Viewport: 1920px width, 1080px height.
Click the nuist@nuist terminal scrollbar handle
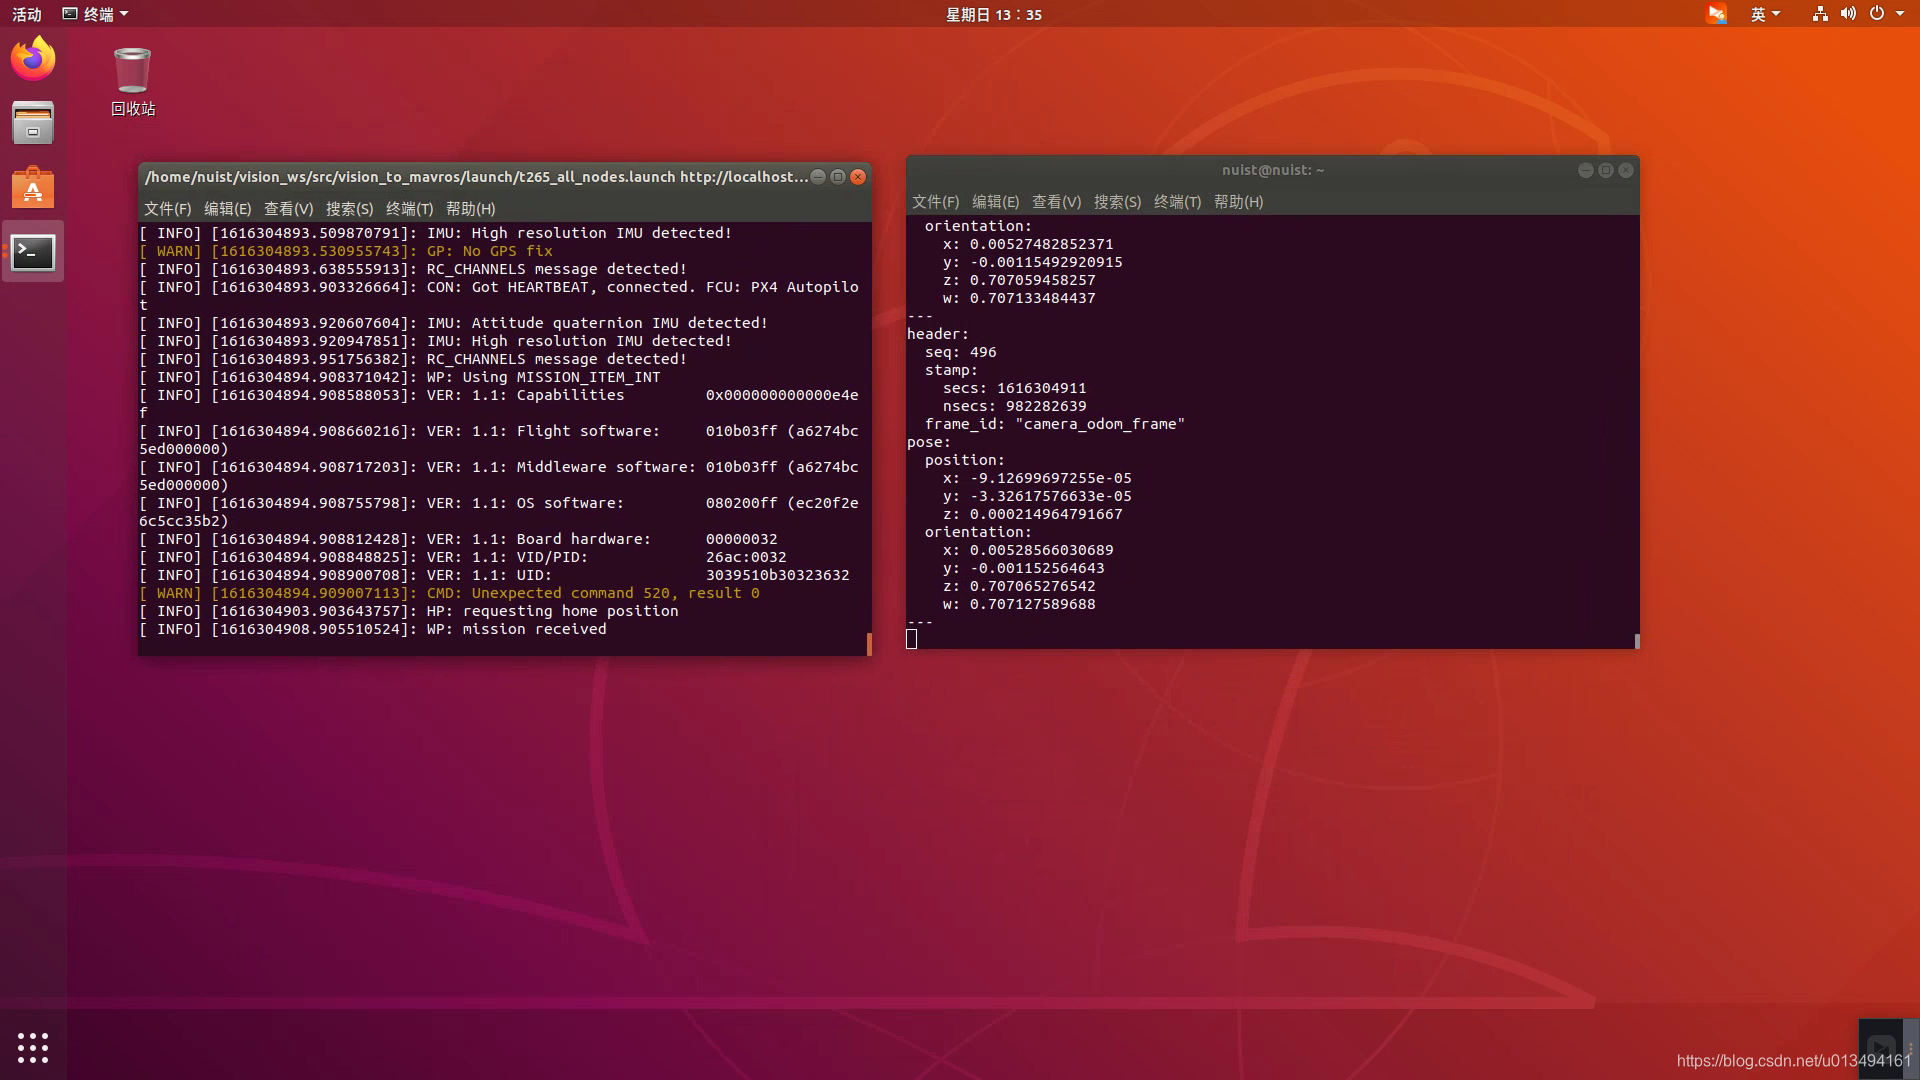tap(1637, 641)
